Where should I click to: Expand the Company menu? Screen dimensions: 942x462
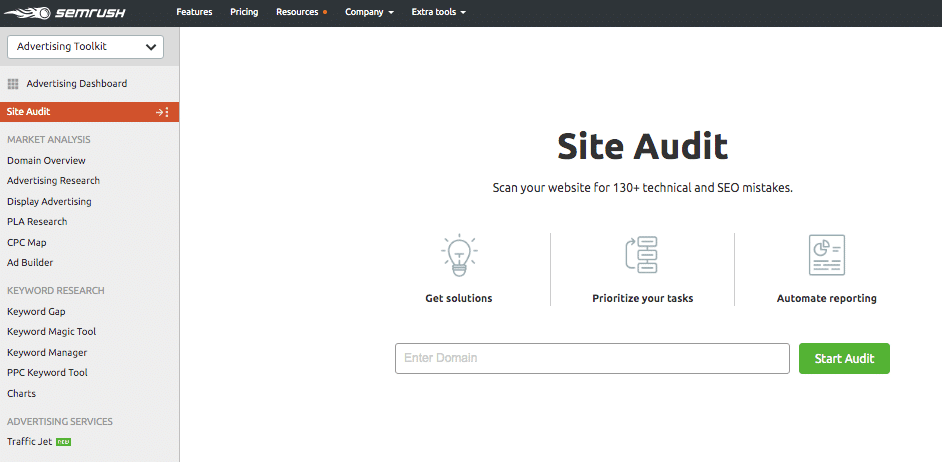click(x=369, y=12)
